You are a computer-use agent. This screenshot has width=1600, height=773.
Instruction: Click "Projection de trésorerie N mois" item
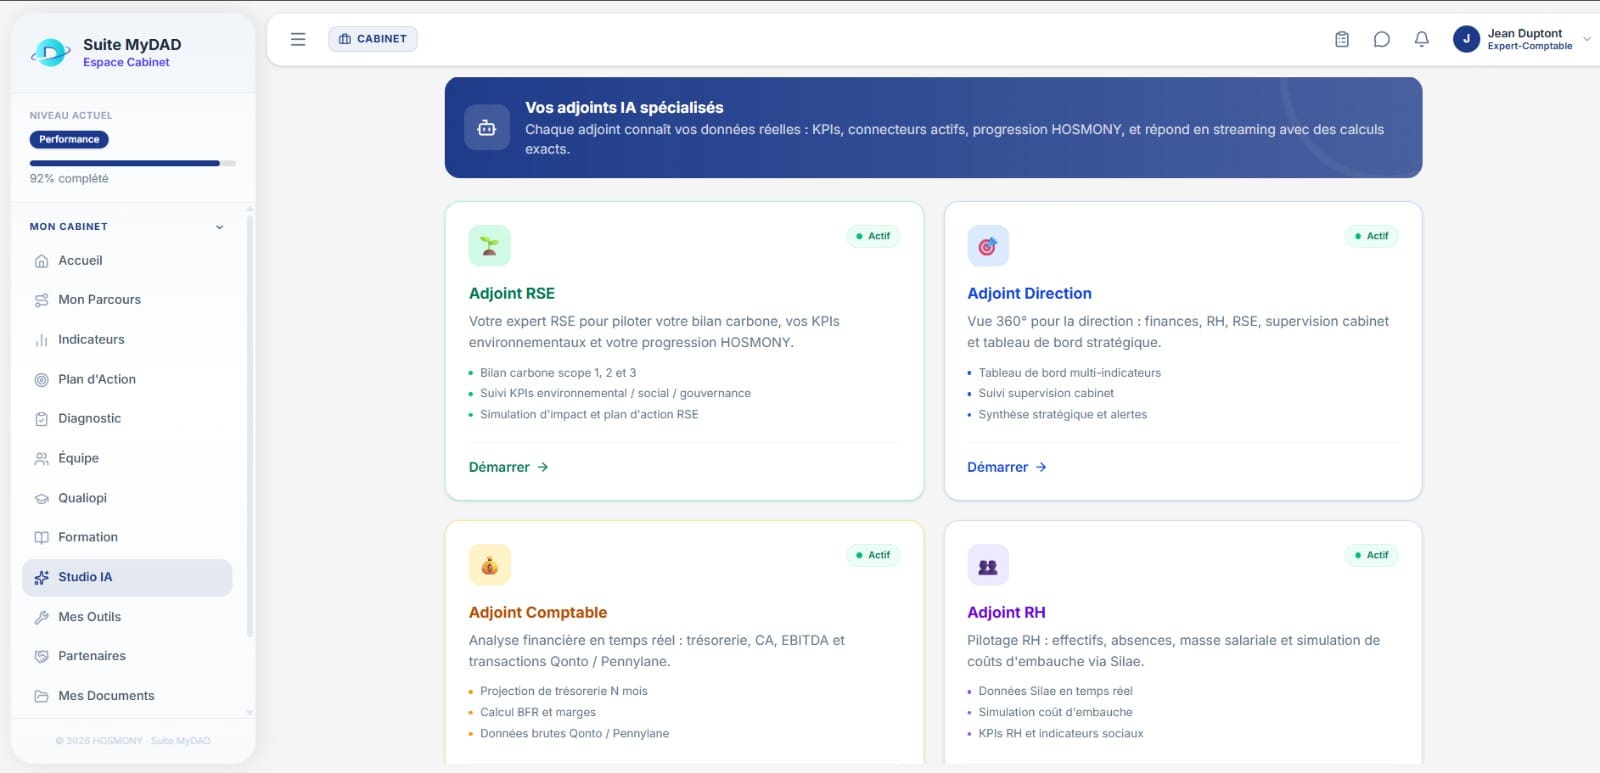point(564,691)
